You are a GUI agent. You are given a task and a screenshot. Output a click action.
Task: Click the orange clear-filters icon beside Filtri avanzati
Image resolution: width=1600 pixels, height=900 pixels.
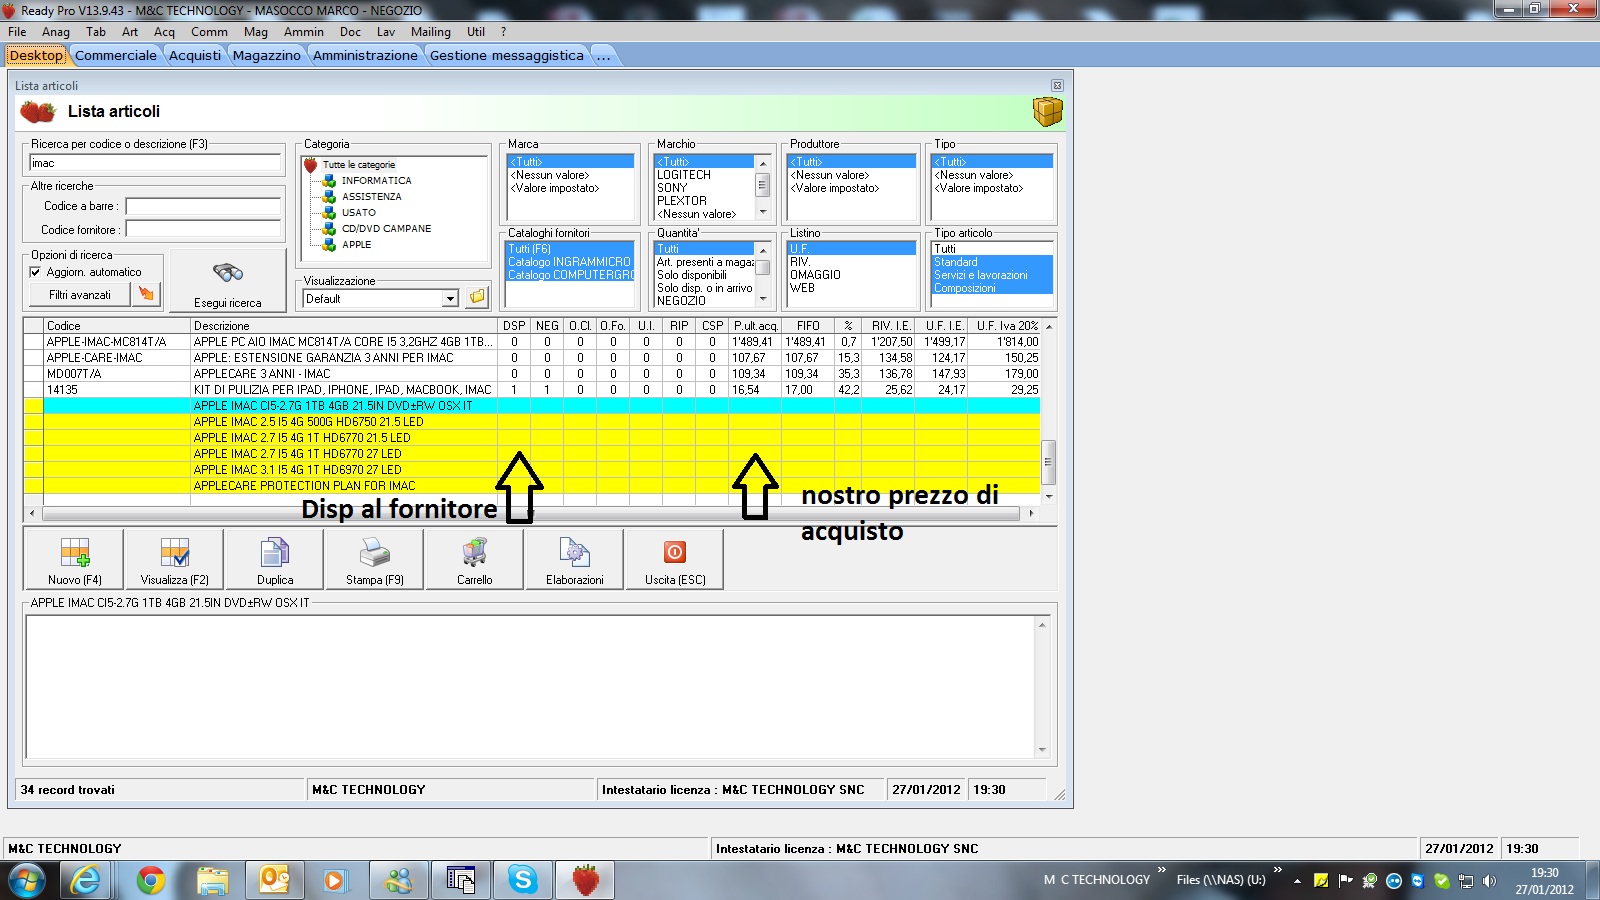(146, 294)
